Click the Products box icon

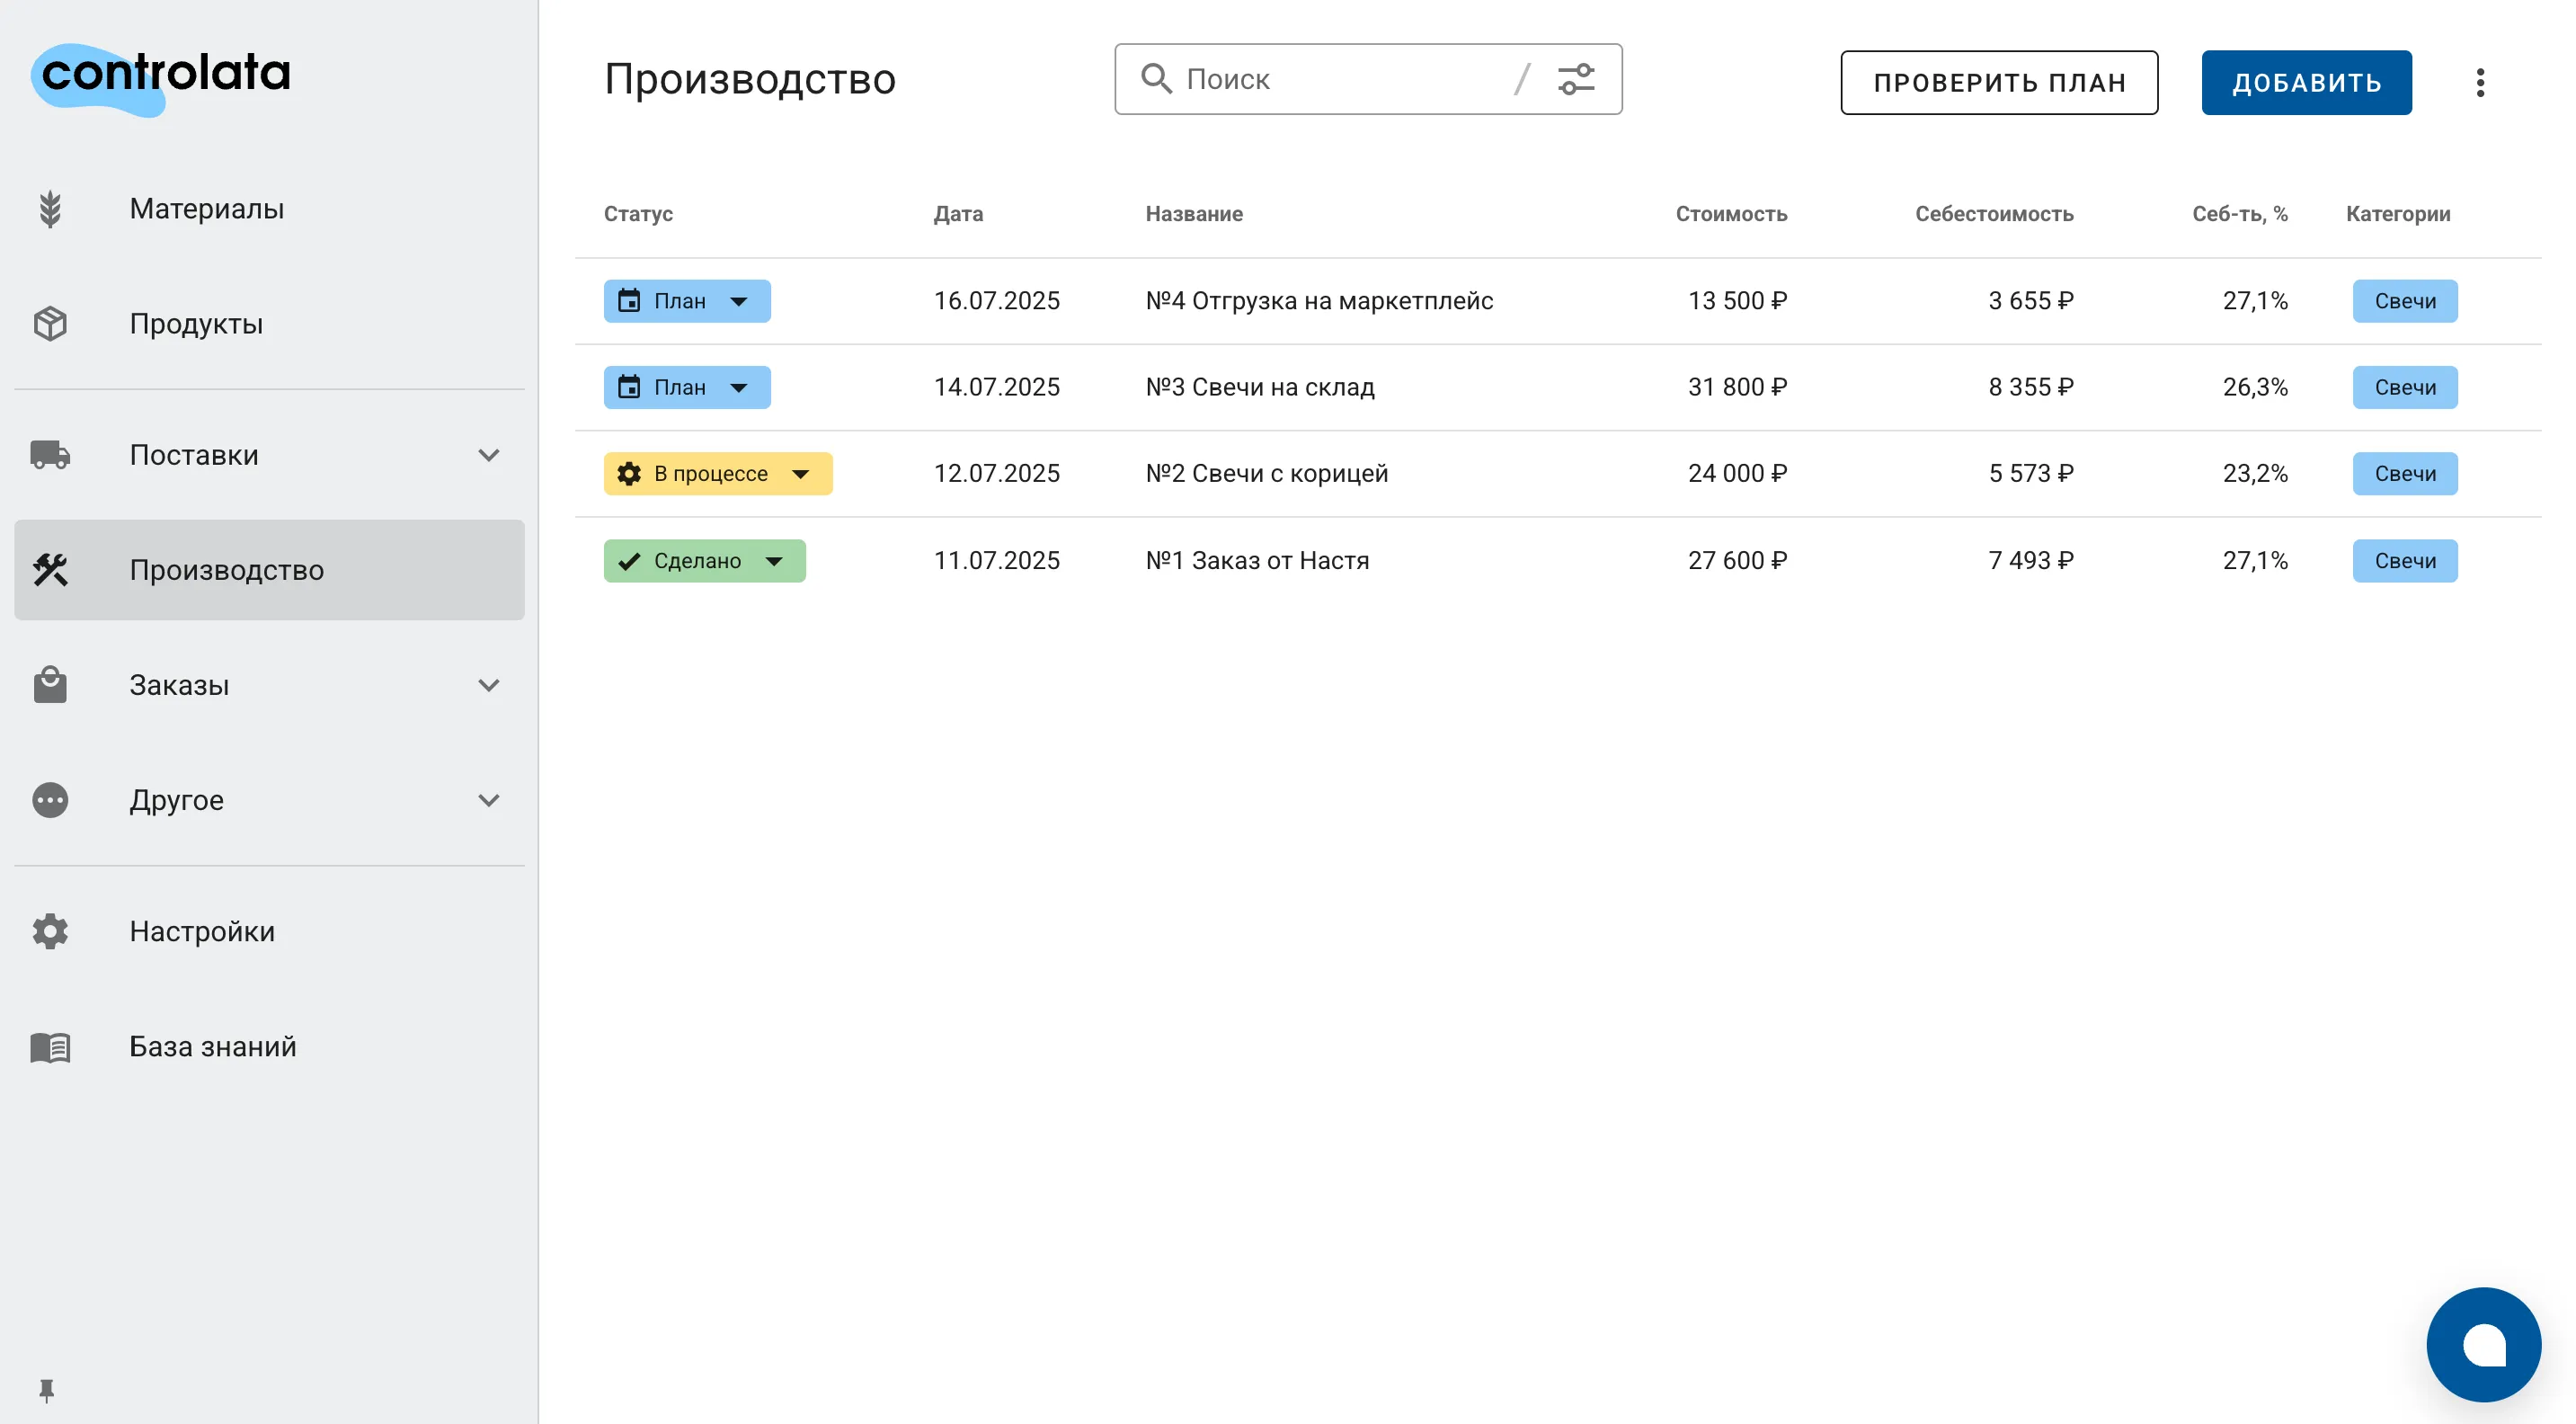[50, 324]
